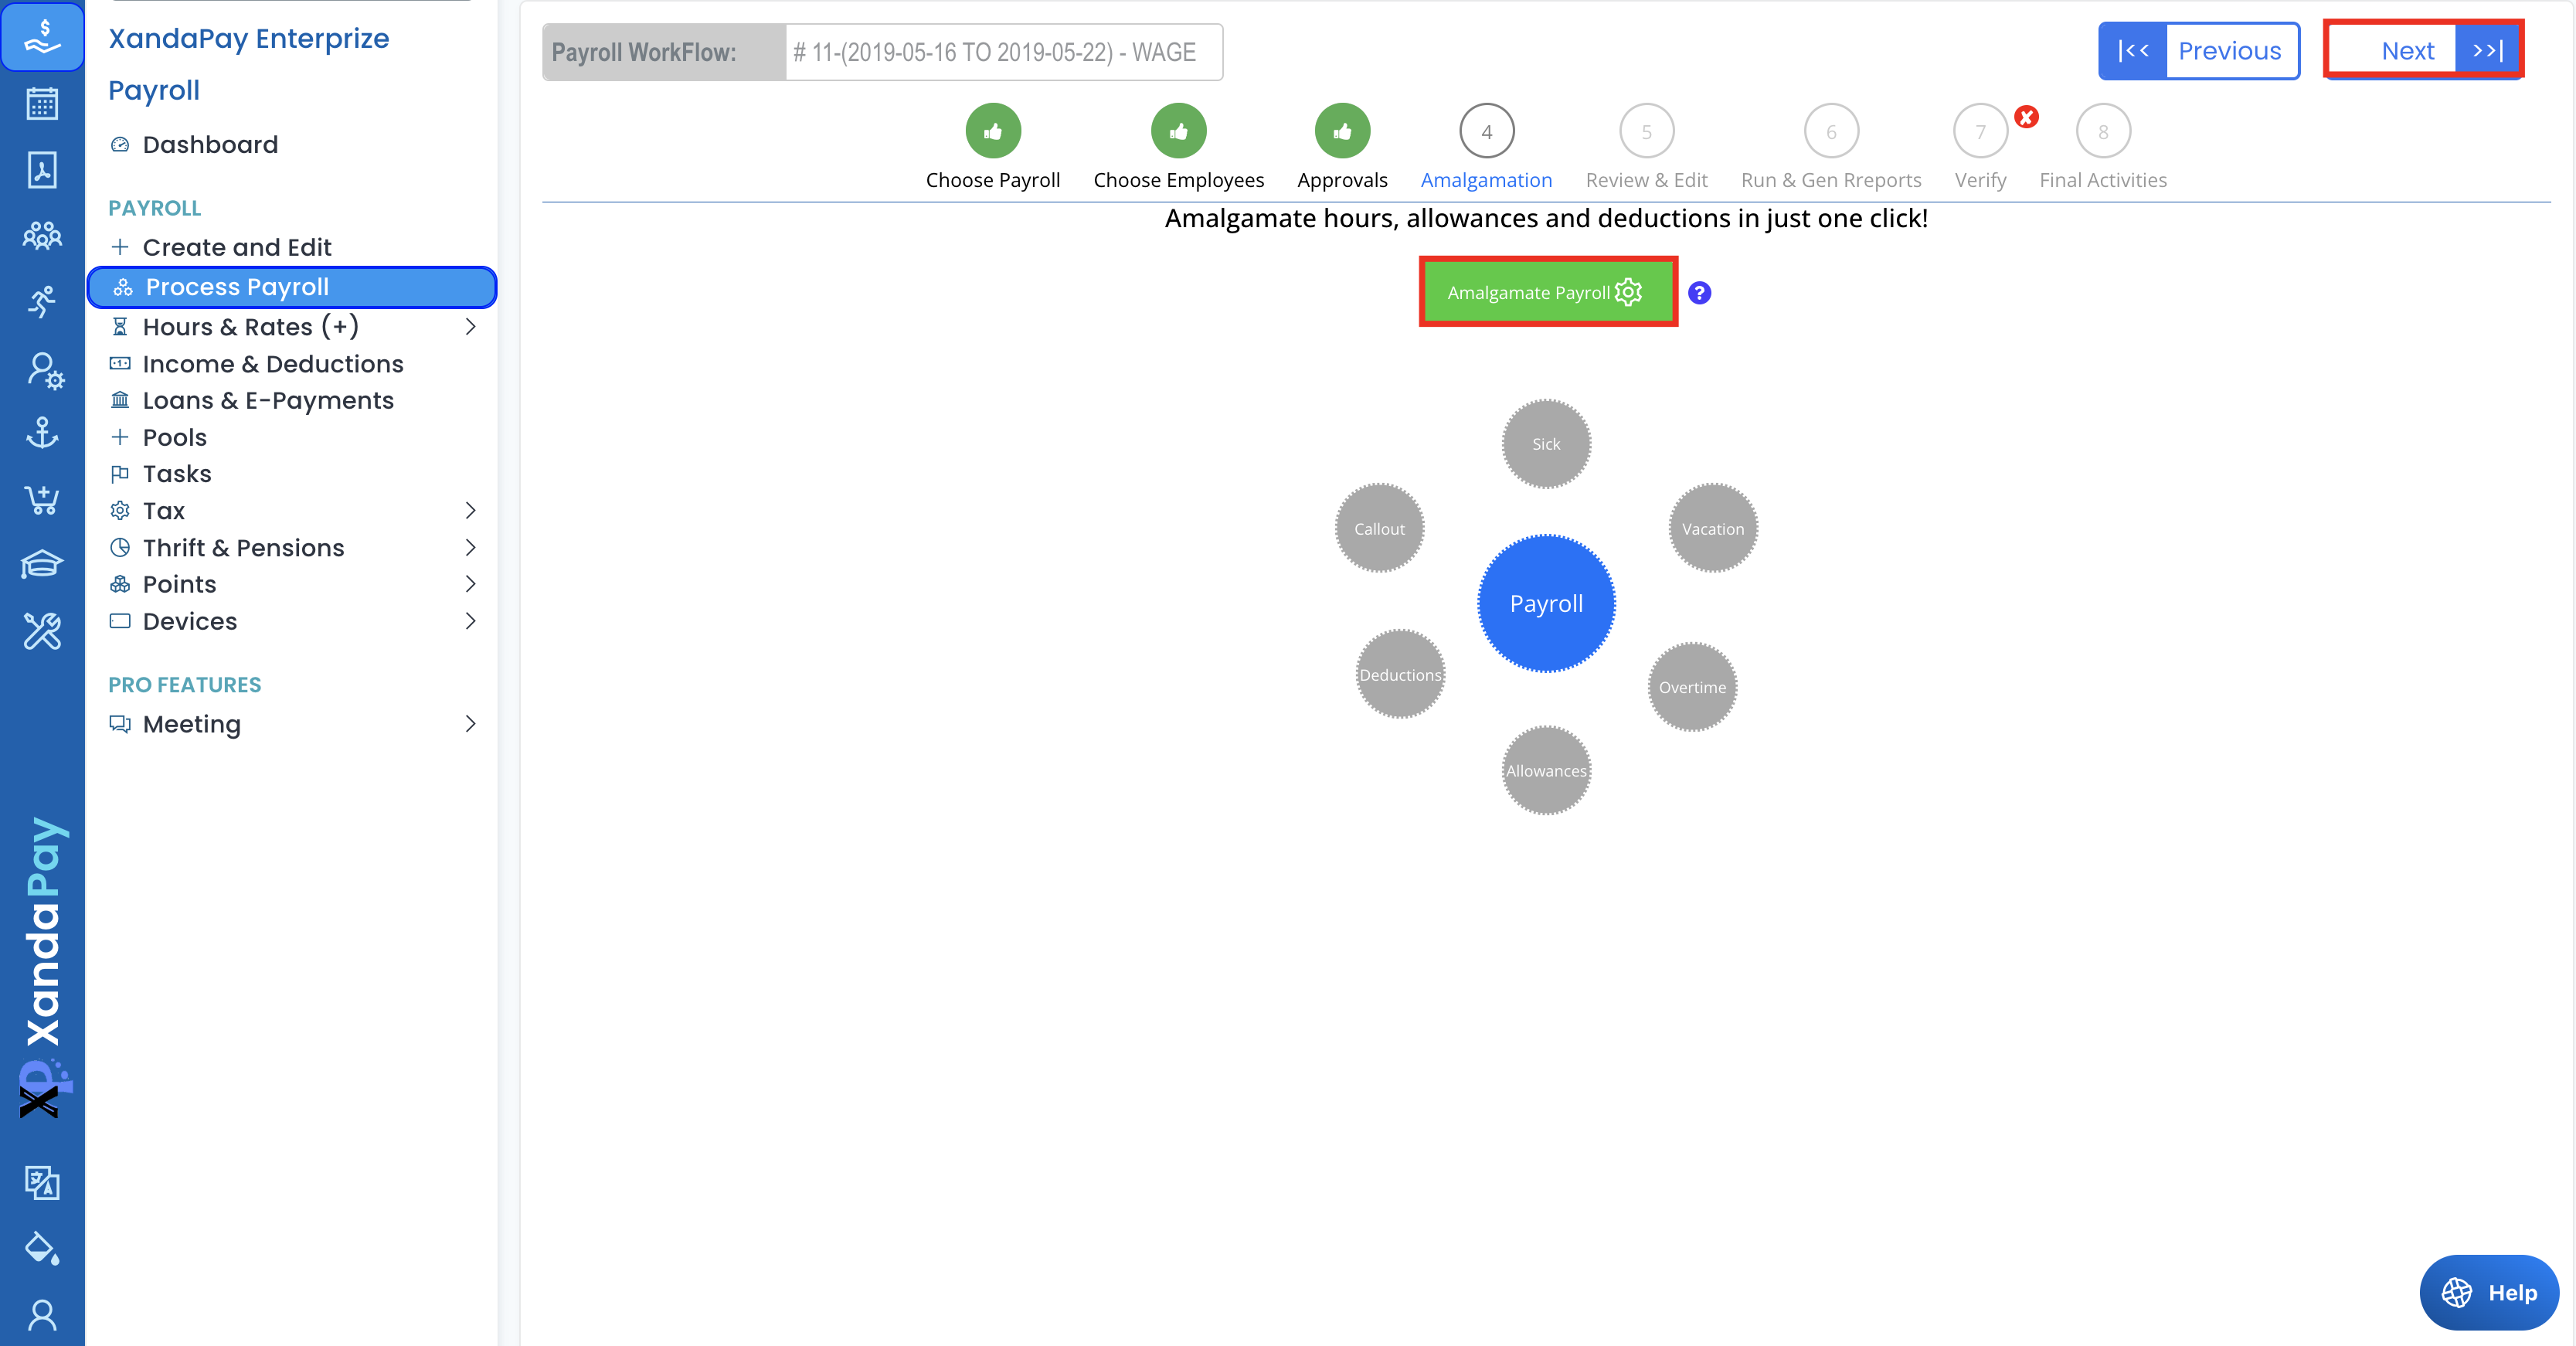Click the running person icon in sidebar
Screen dimensions: 2576x1346
tap(42, 301)
